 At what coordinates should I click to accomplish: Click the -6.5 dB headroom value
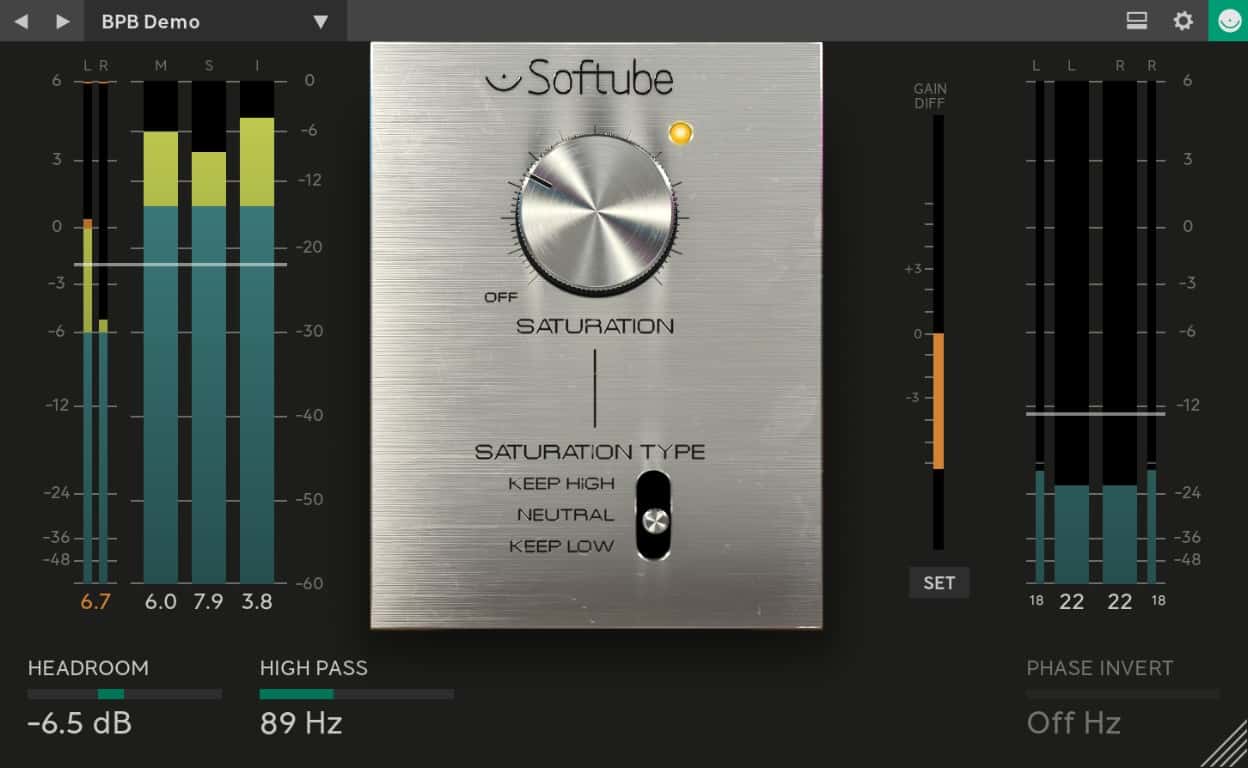79,723
